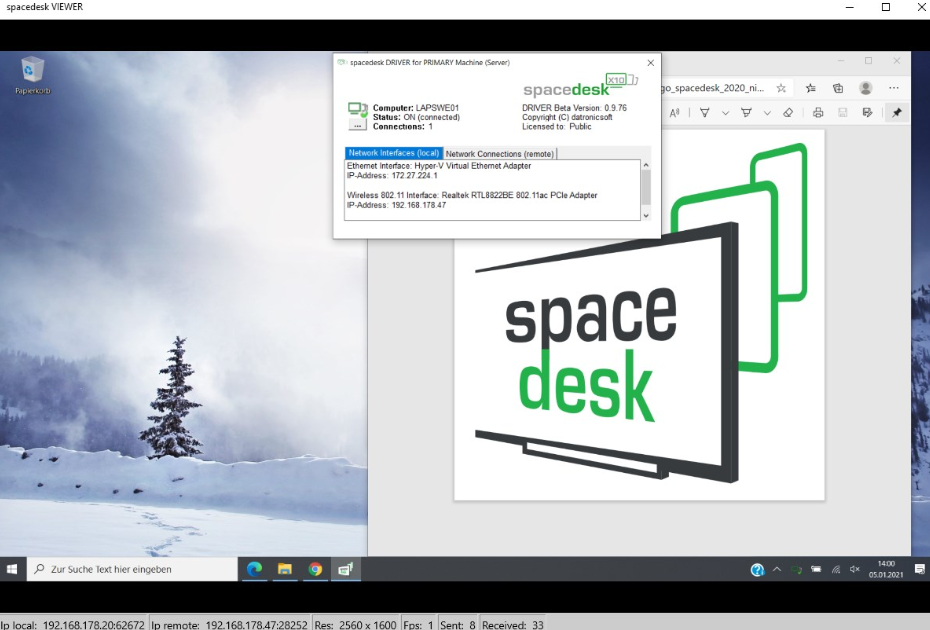Click the 'IP-Address: 172.27.224.1' line
Screen dimensions: 930x630
tap(392, 176)
